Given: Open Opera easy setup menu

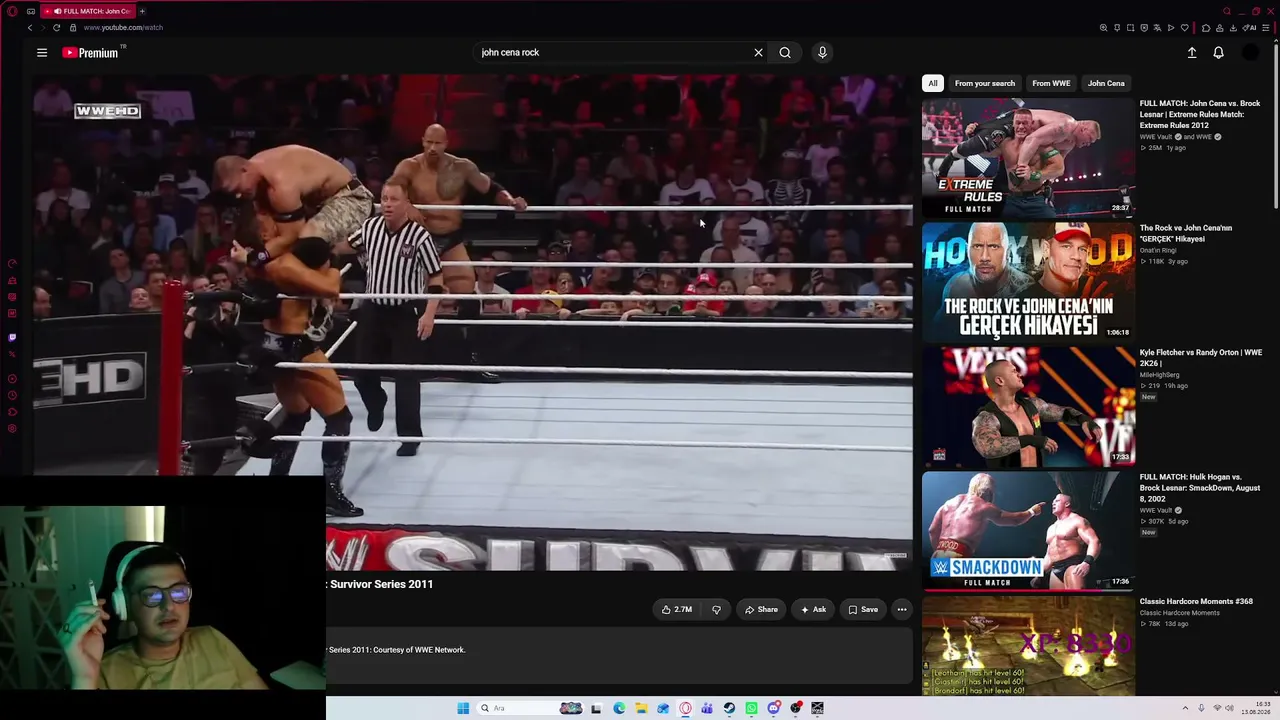Looking at the screenshot, I should [1267, 28].
